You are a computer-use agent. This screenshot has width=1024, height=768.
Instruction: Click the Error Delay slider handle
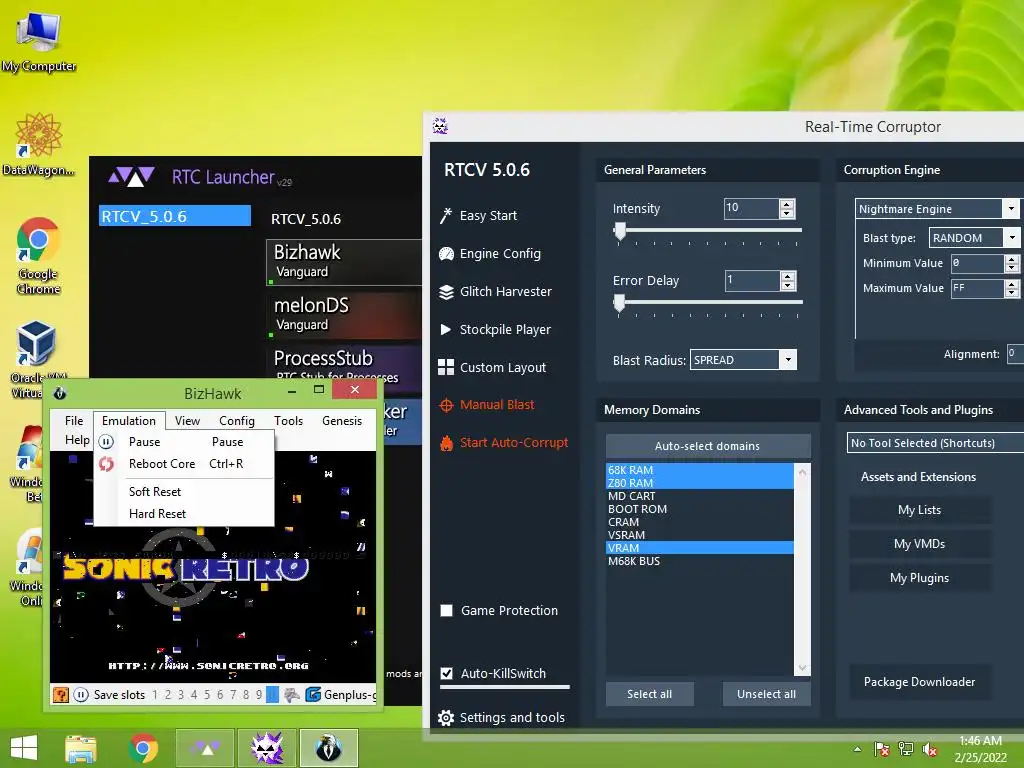pos(620,304)
